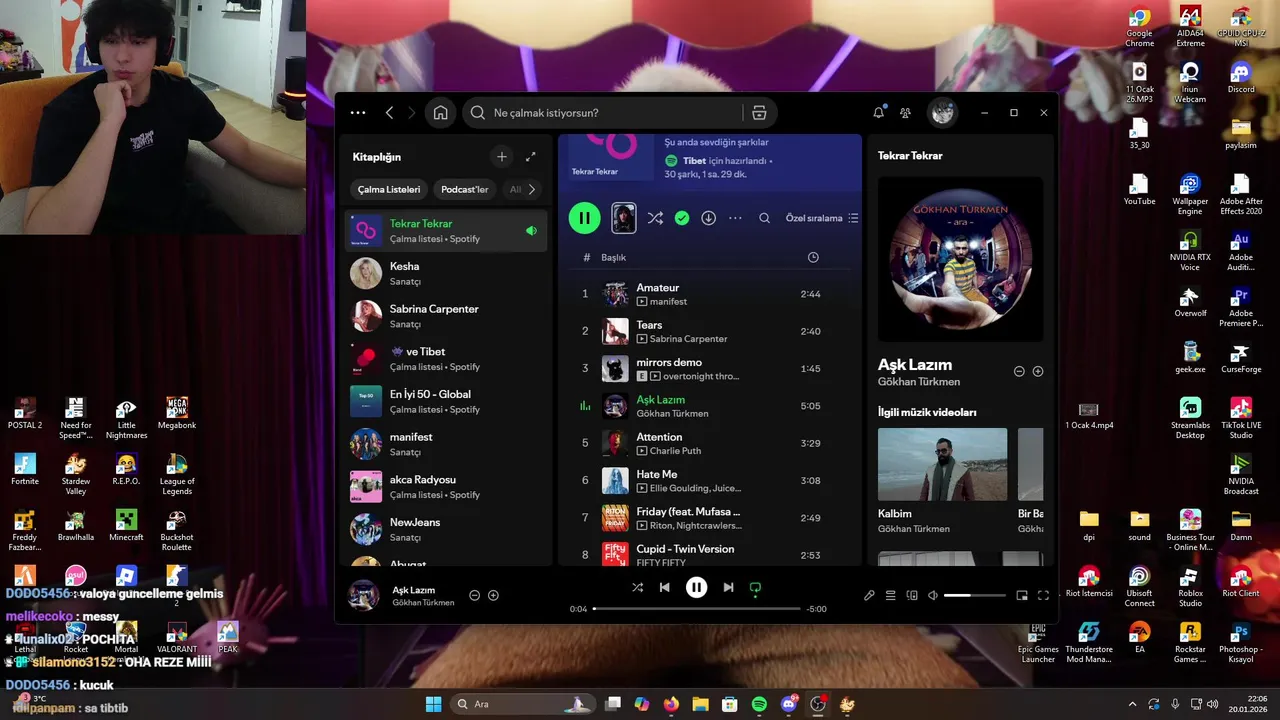This screenshot has height=720, width=1280.
Task: Go back with Spotify's back arrow
Action: pyautogui.click(x=389, y=113)
